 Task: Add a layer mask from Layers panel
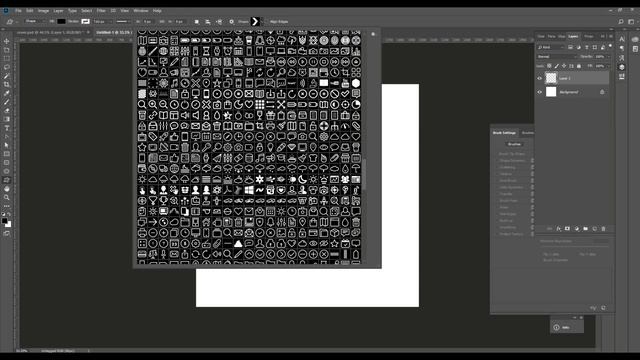(x=567, y=229)
